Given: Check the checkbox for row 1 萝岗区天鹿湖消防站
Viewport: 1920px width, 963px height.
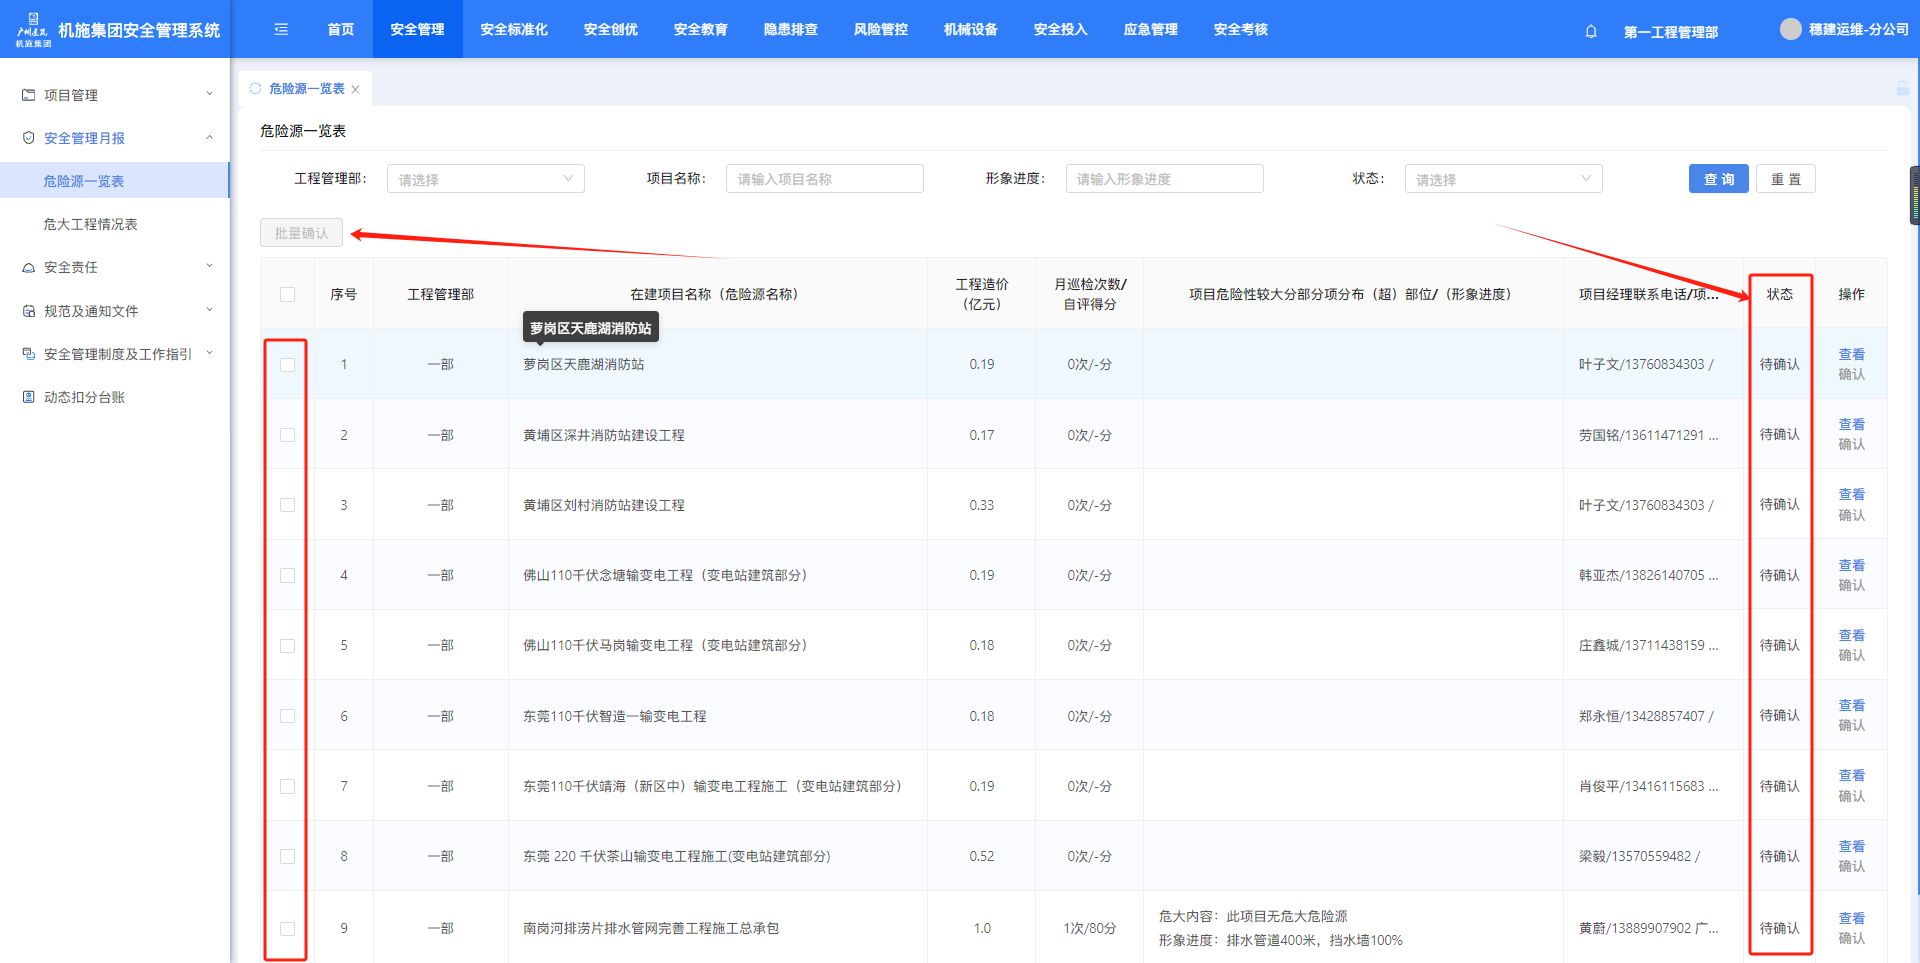Looking at the screenshot, I should [x=288, y=365].
